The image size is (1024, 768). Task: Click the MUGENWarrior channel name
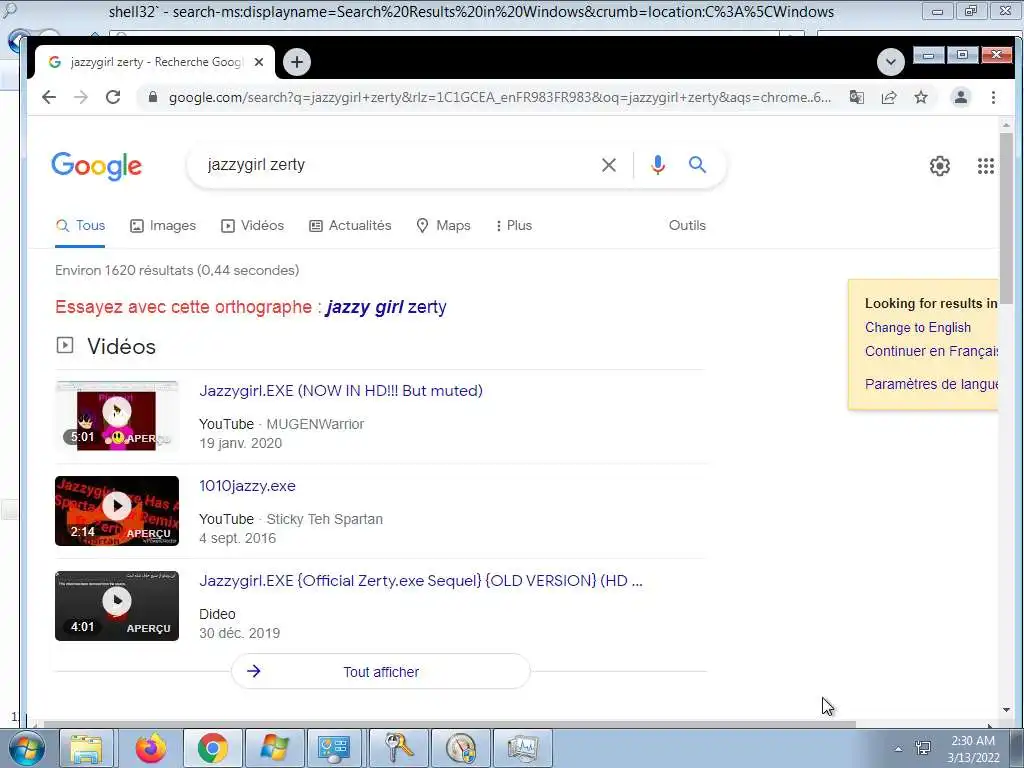315,424
